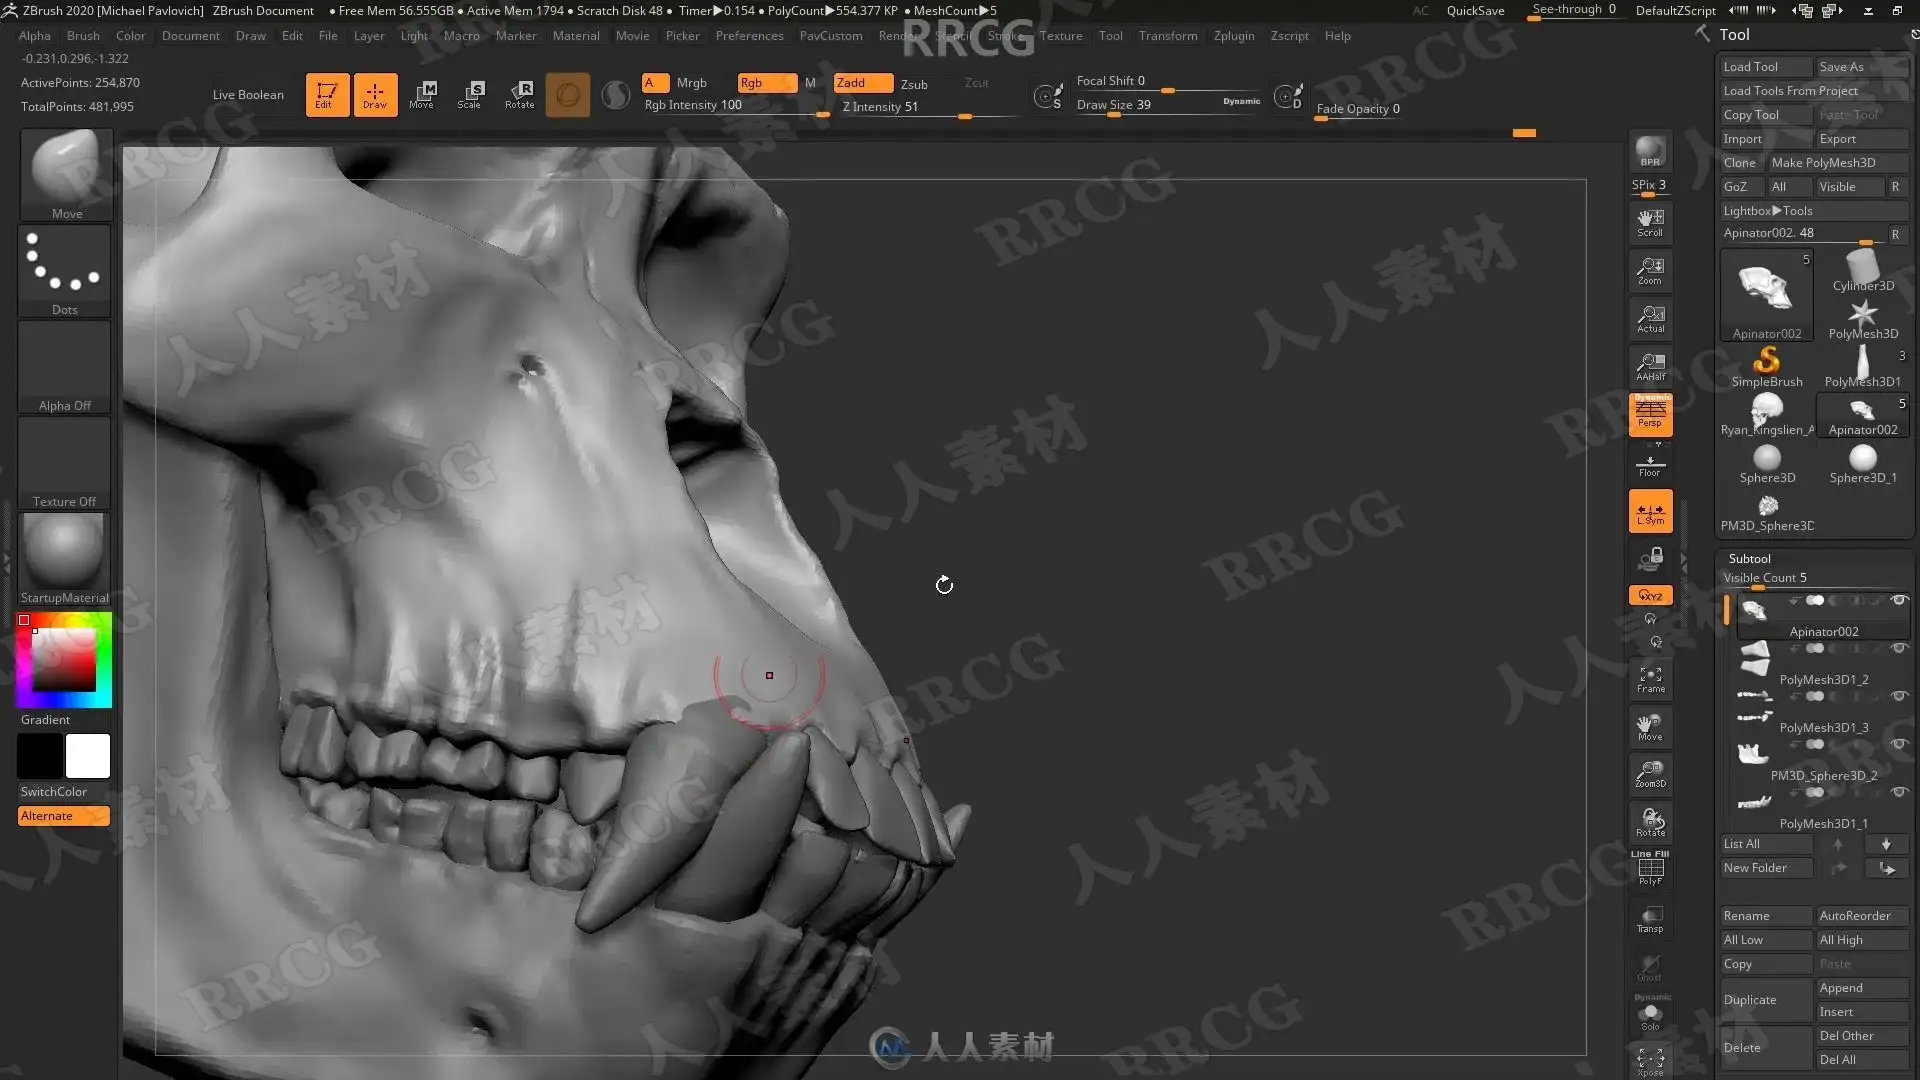Activate the Floor grid icon
Screen dimensions: 1920x1080
[x=1650, y=465]
